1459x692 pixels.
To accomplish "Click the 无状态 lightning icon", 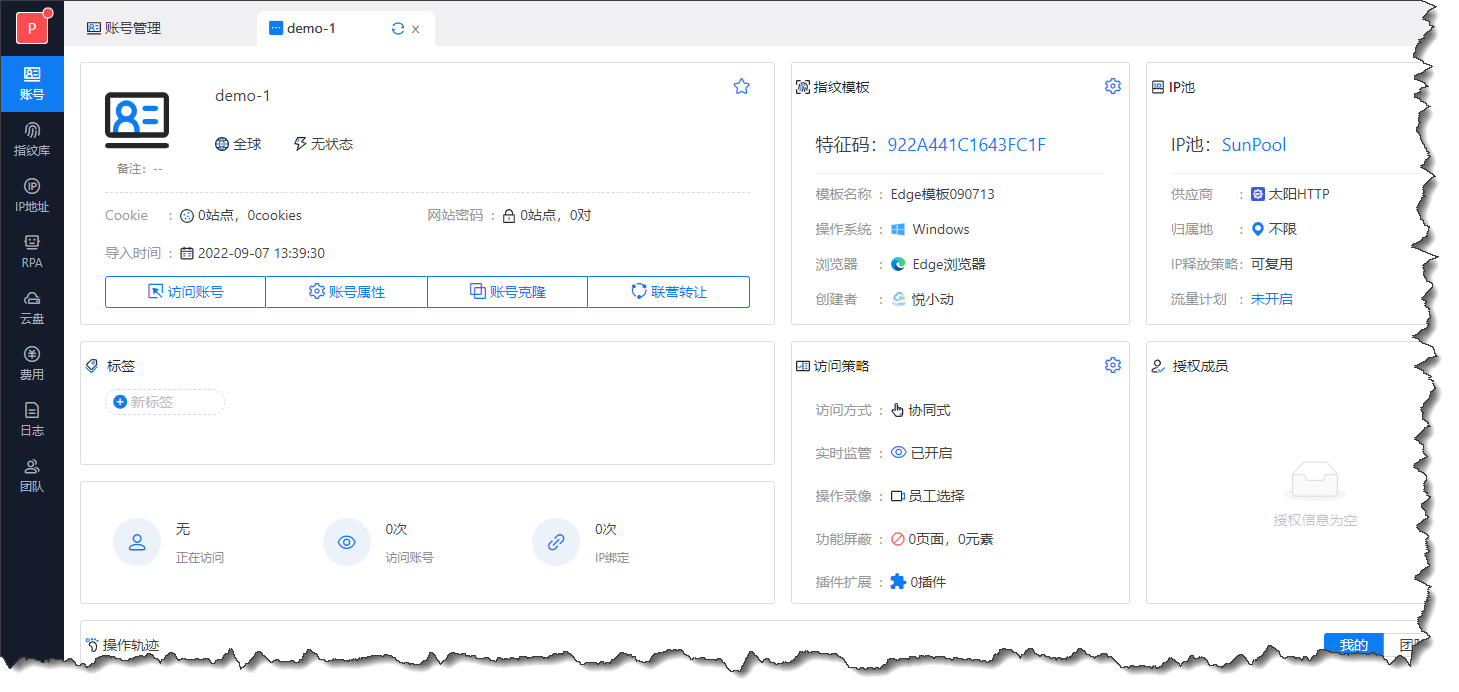I will tap(300, 144).
